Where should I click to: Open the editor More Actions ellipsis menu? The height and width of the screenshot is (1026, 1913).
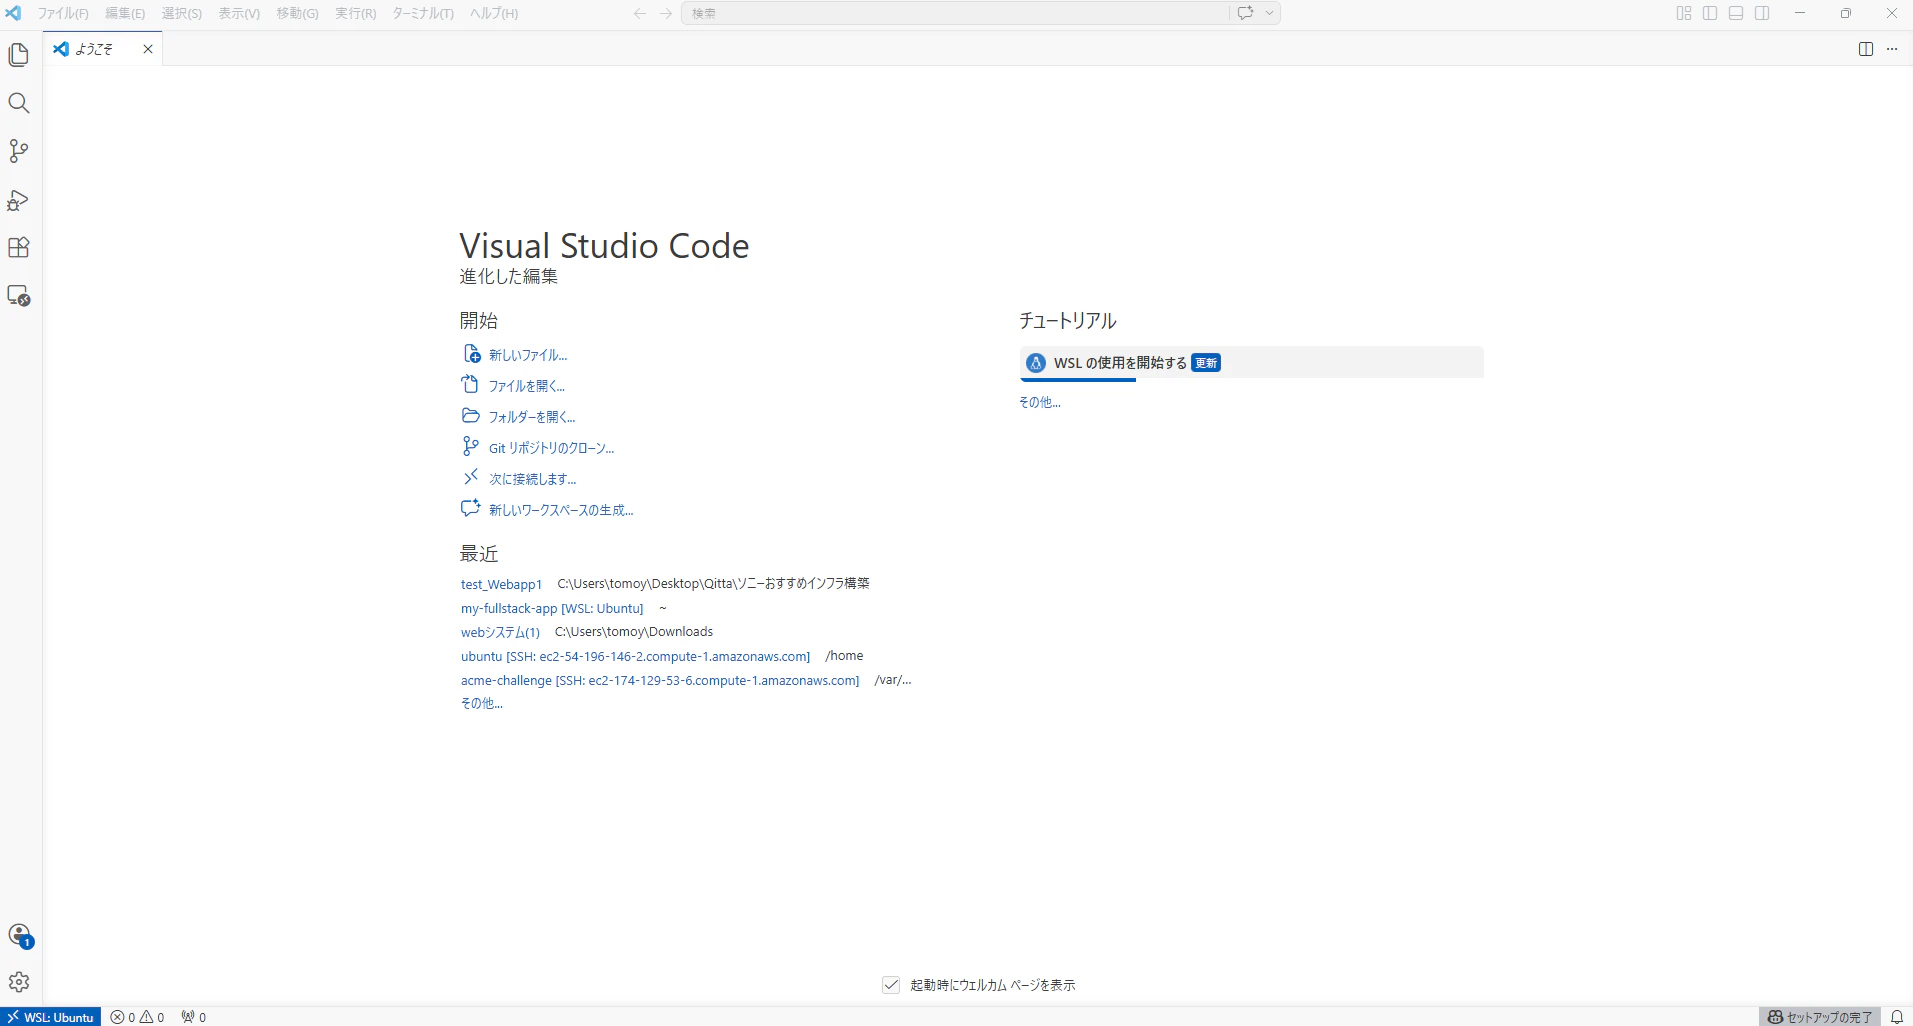[1892, 49]
